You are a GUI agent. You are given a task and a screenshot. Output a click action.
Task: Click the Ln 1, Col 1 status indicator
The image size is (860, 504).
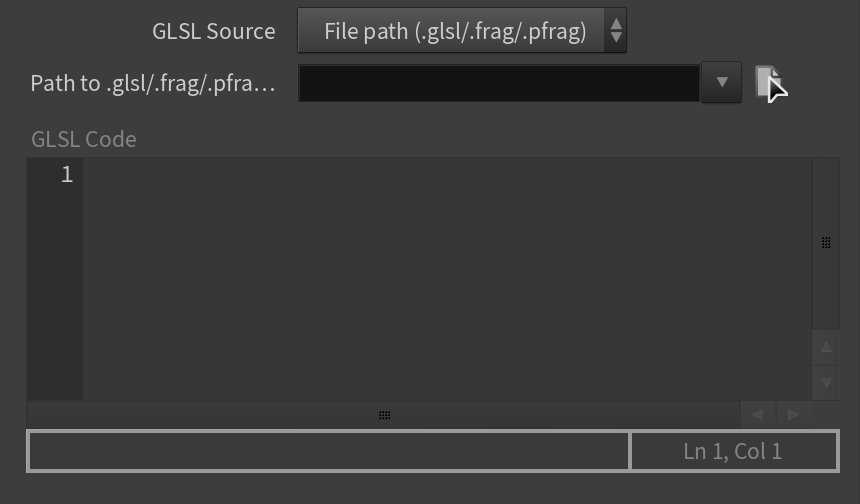point(733,451)
